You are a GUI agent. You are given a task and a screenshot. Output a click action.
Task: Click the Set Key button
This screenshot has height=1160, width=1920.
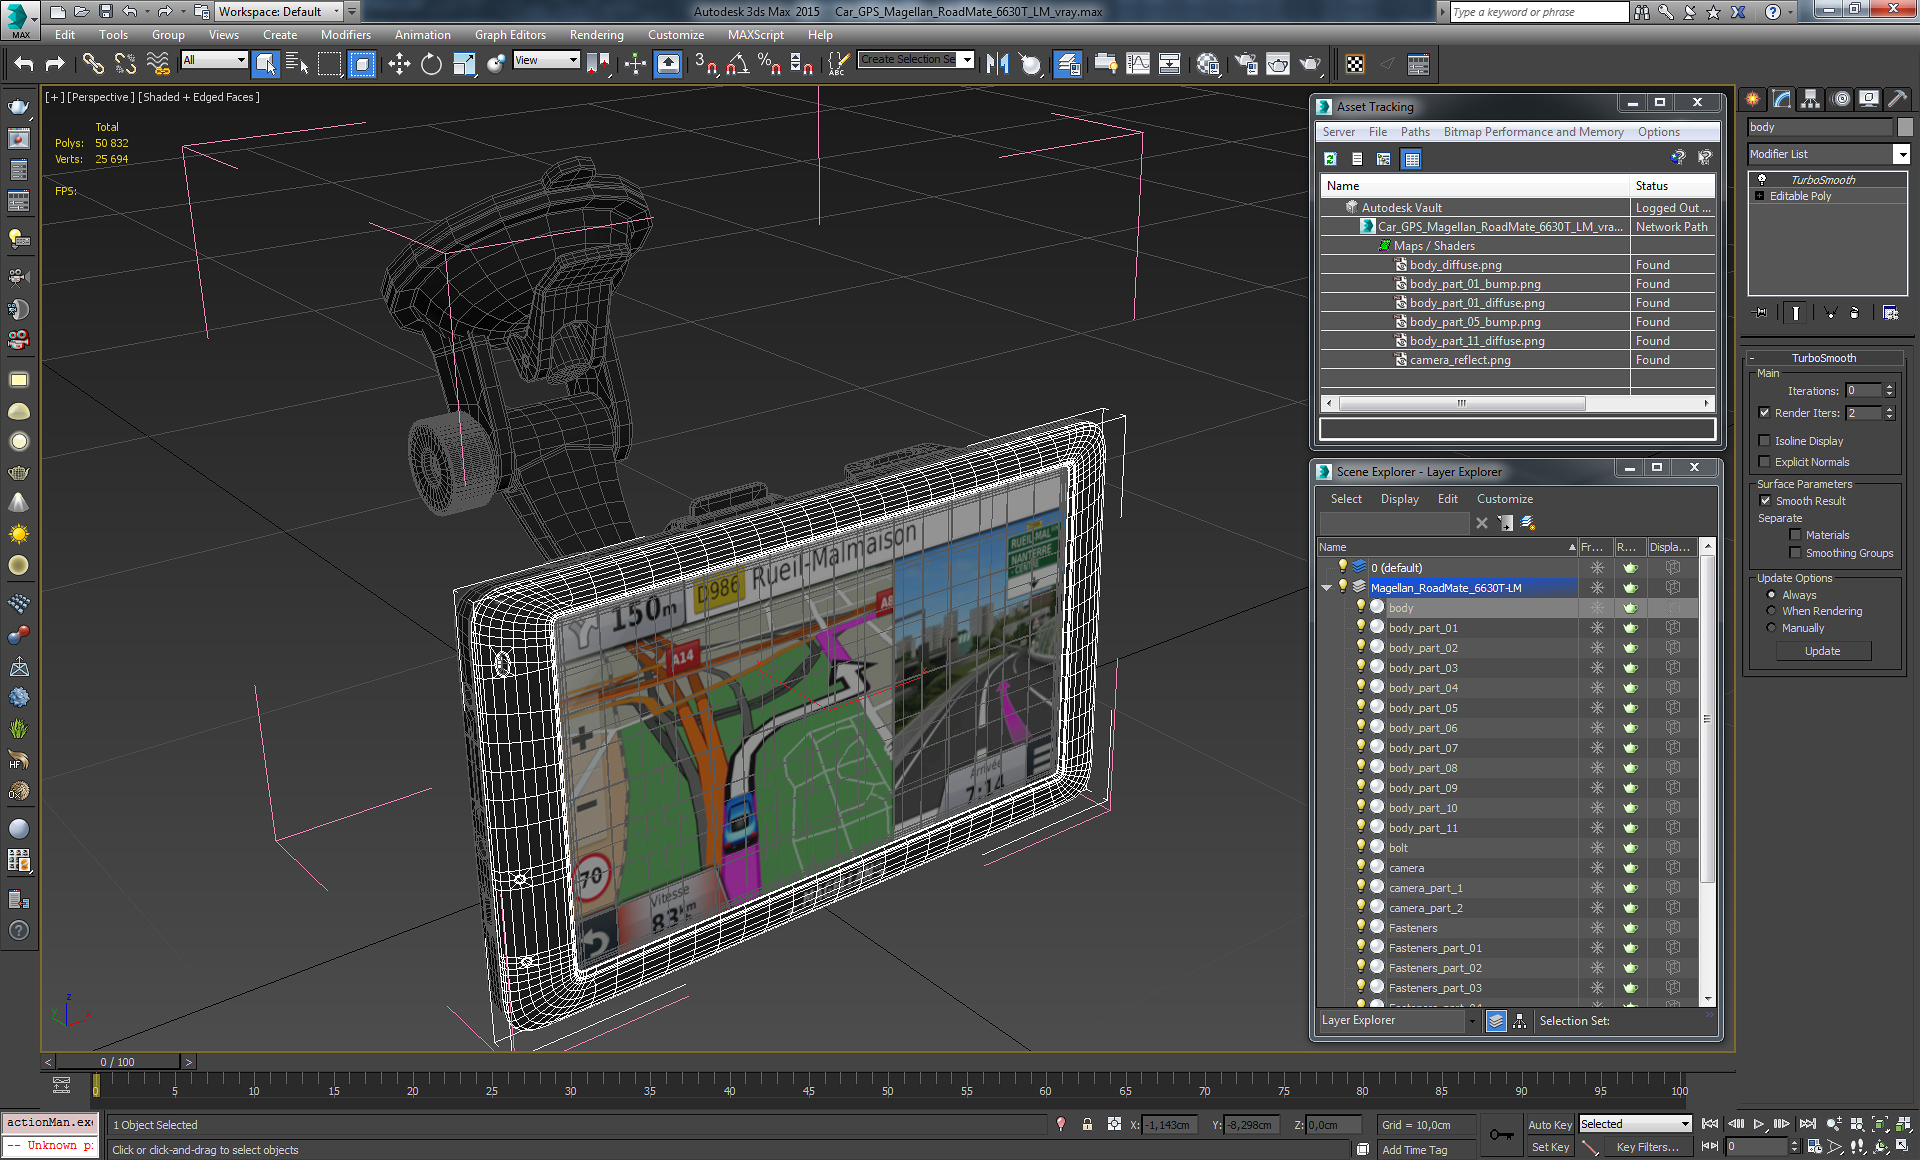[1549, 1147]
